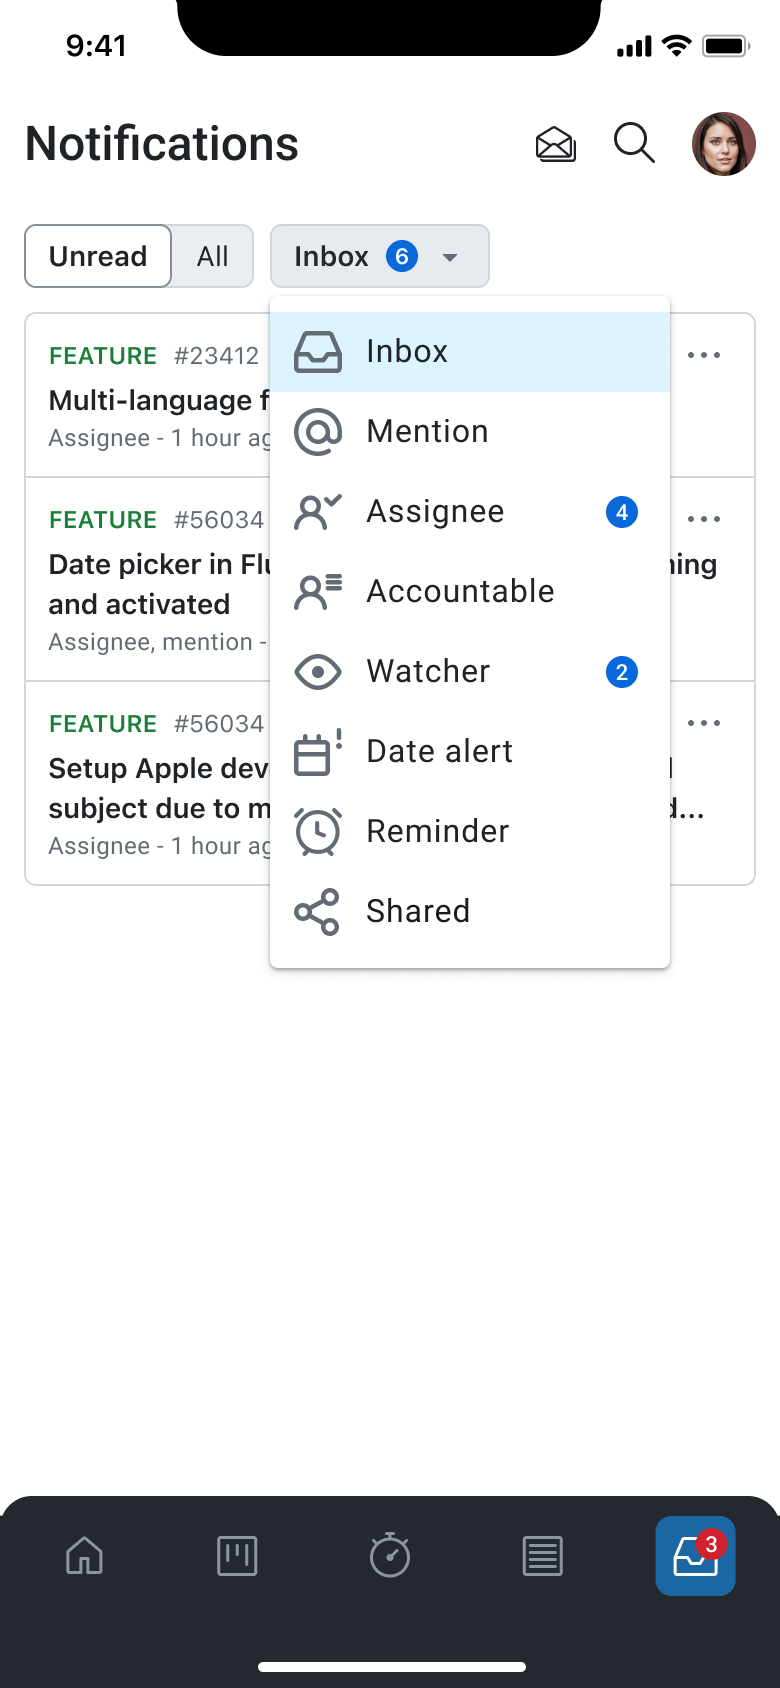Open the timer icon in bottom navigation

[x=390, y=1556]
